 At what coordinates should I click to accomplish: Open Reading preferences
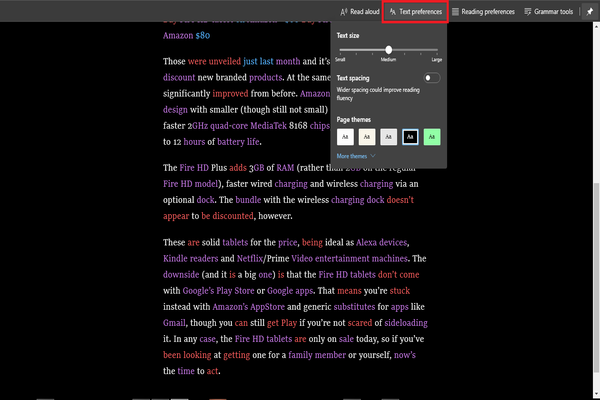click(483, 12)
